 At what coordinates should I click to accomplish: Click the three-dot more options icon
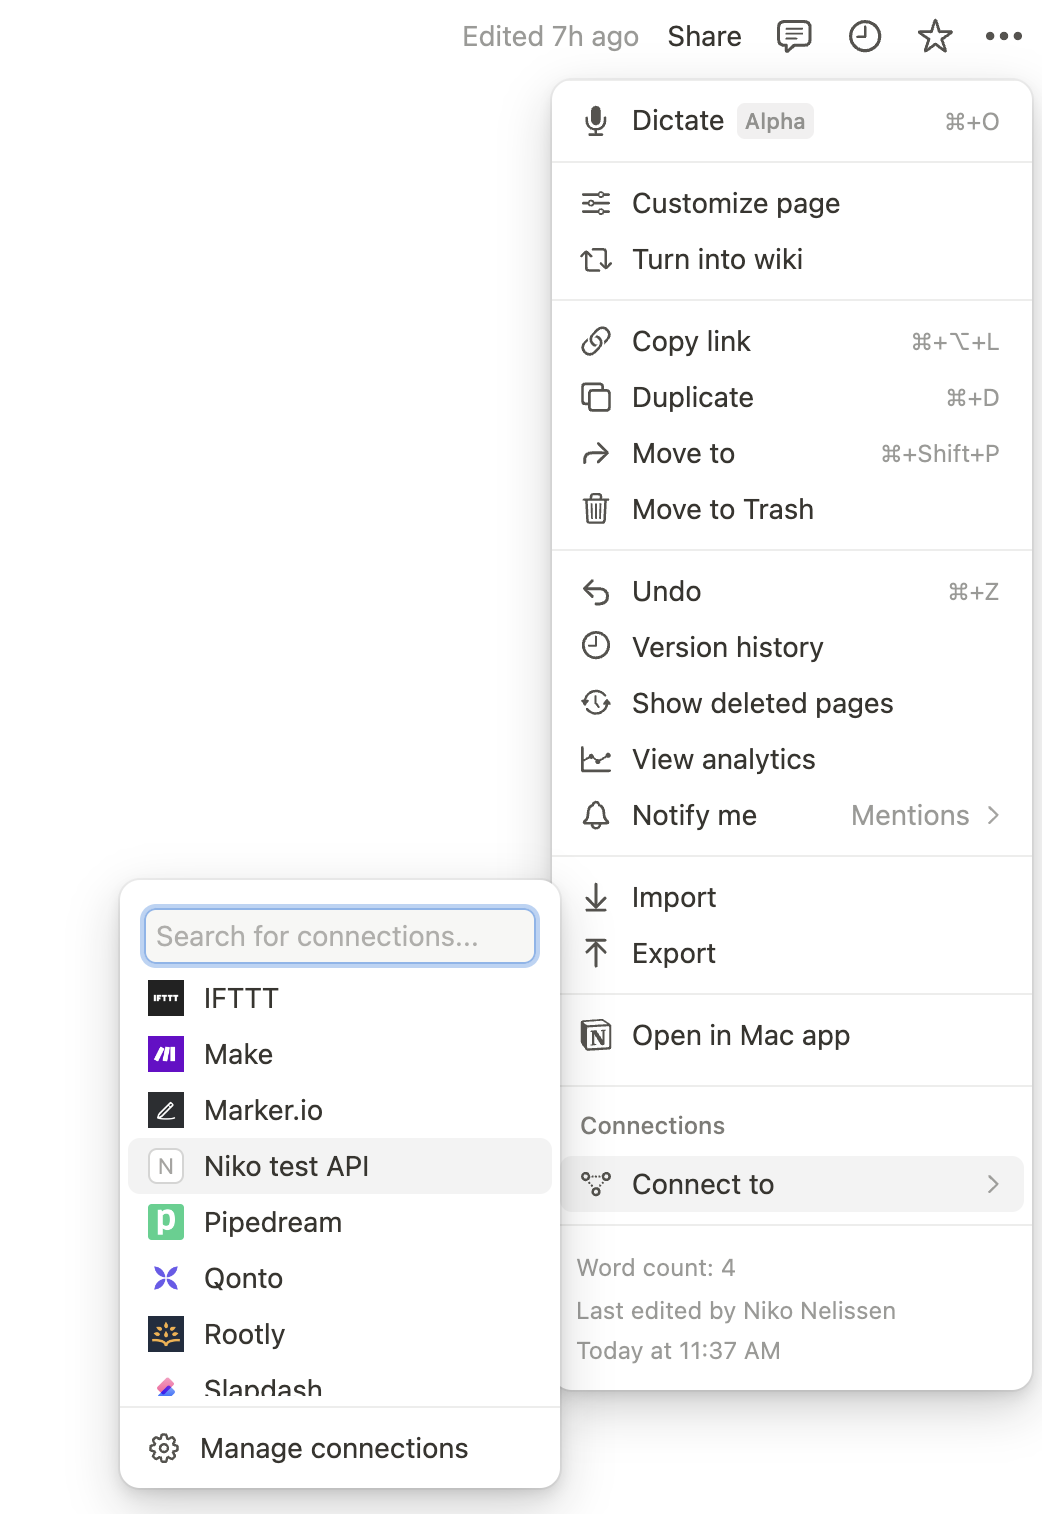(x=1004, y=37)
